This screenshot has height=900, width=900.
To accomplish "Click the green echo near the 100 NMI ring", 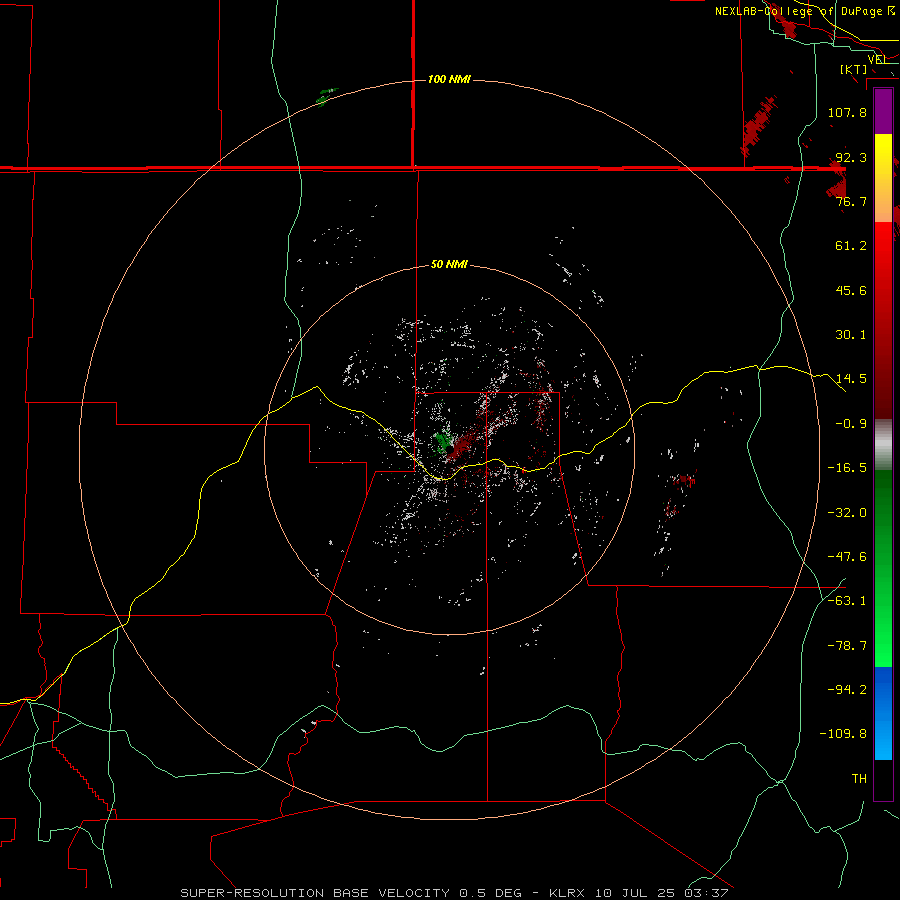I will click(x=327, y=96).
